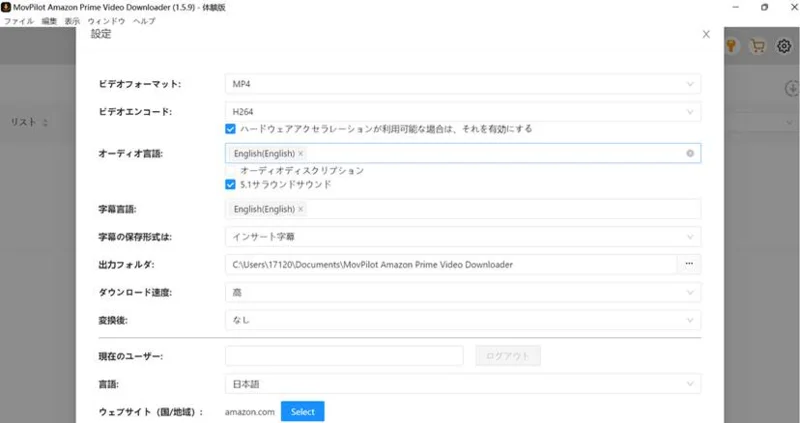The image size is (800, 423).
Task: Remove English(English) tag from オーディオ言語
Action: 301,154
